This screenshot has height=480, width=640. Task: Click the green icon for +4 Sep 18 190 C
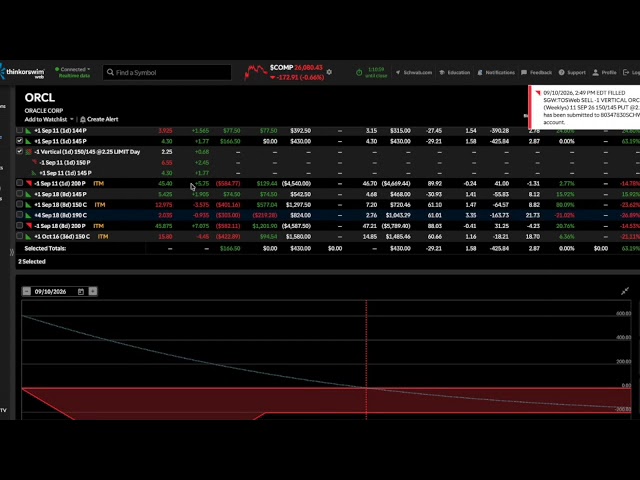coord(29,215)
